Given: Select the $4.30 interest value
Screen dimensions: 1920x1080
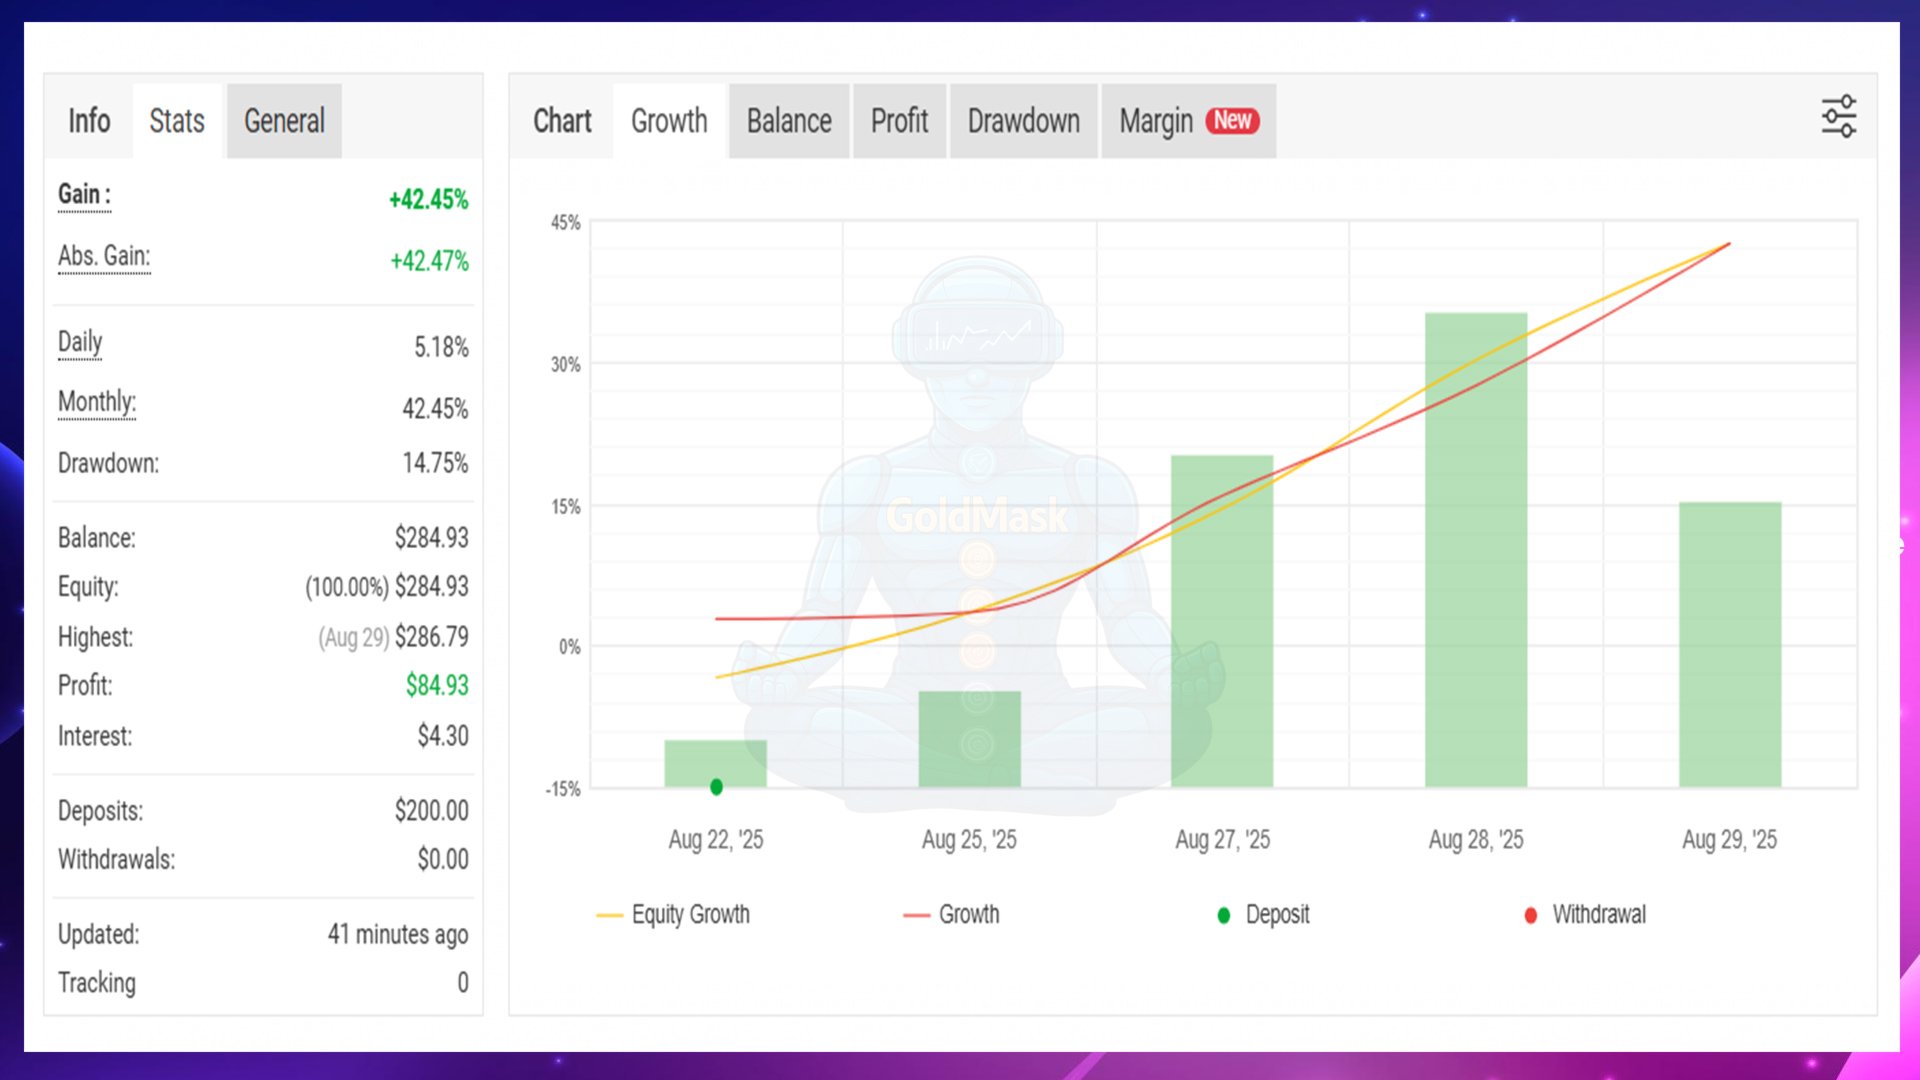Looking at the screenshot, I should 443,736.
